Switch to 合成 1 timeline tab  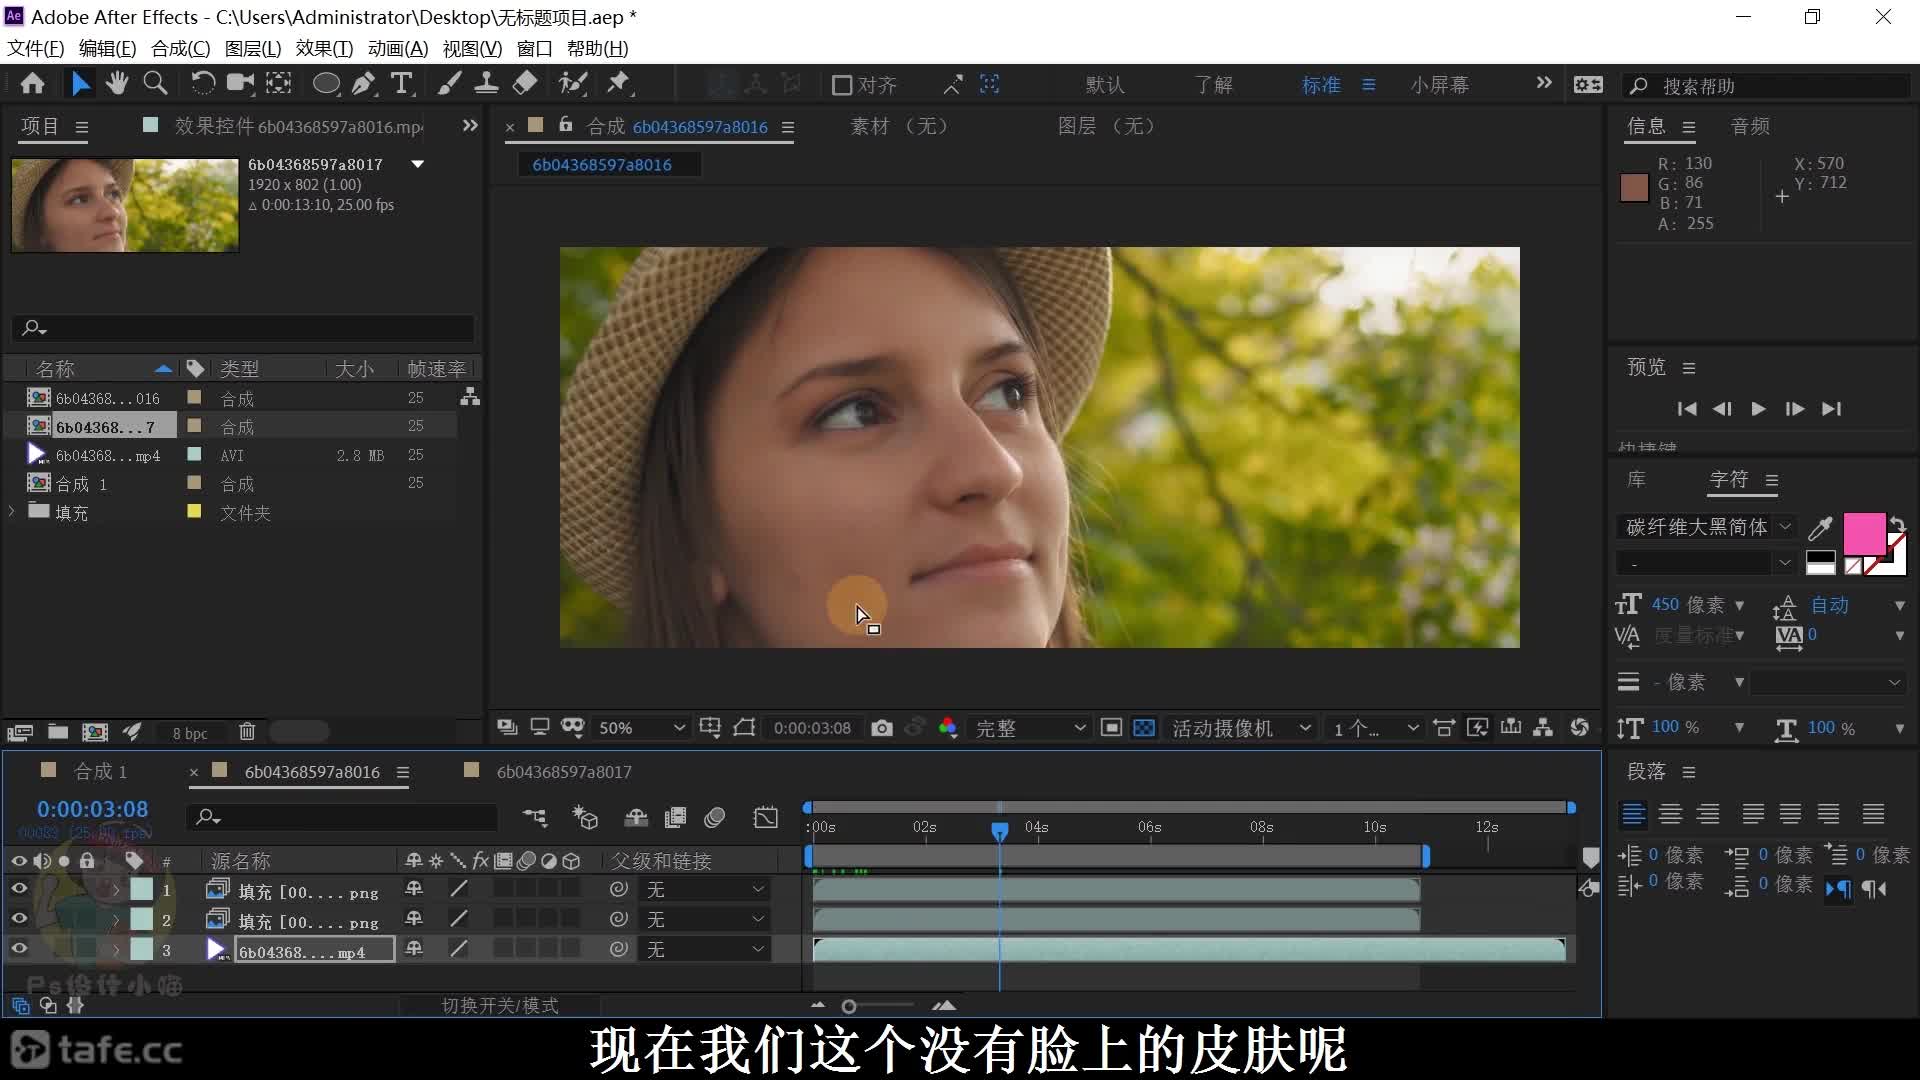(100, 772)
